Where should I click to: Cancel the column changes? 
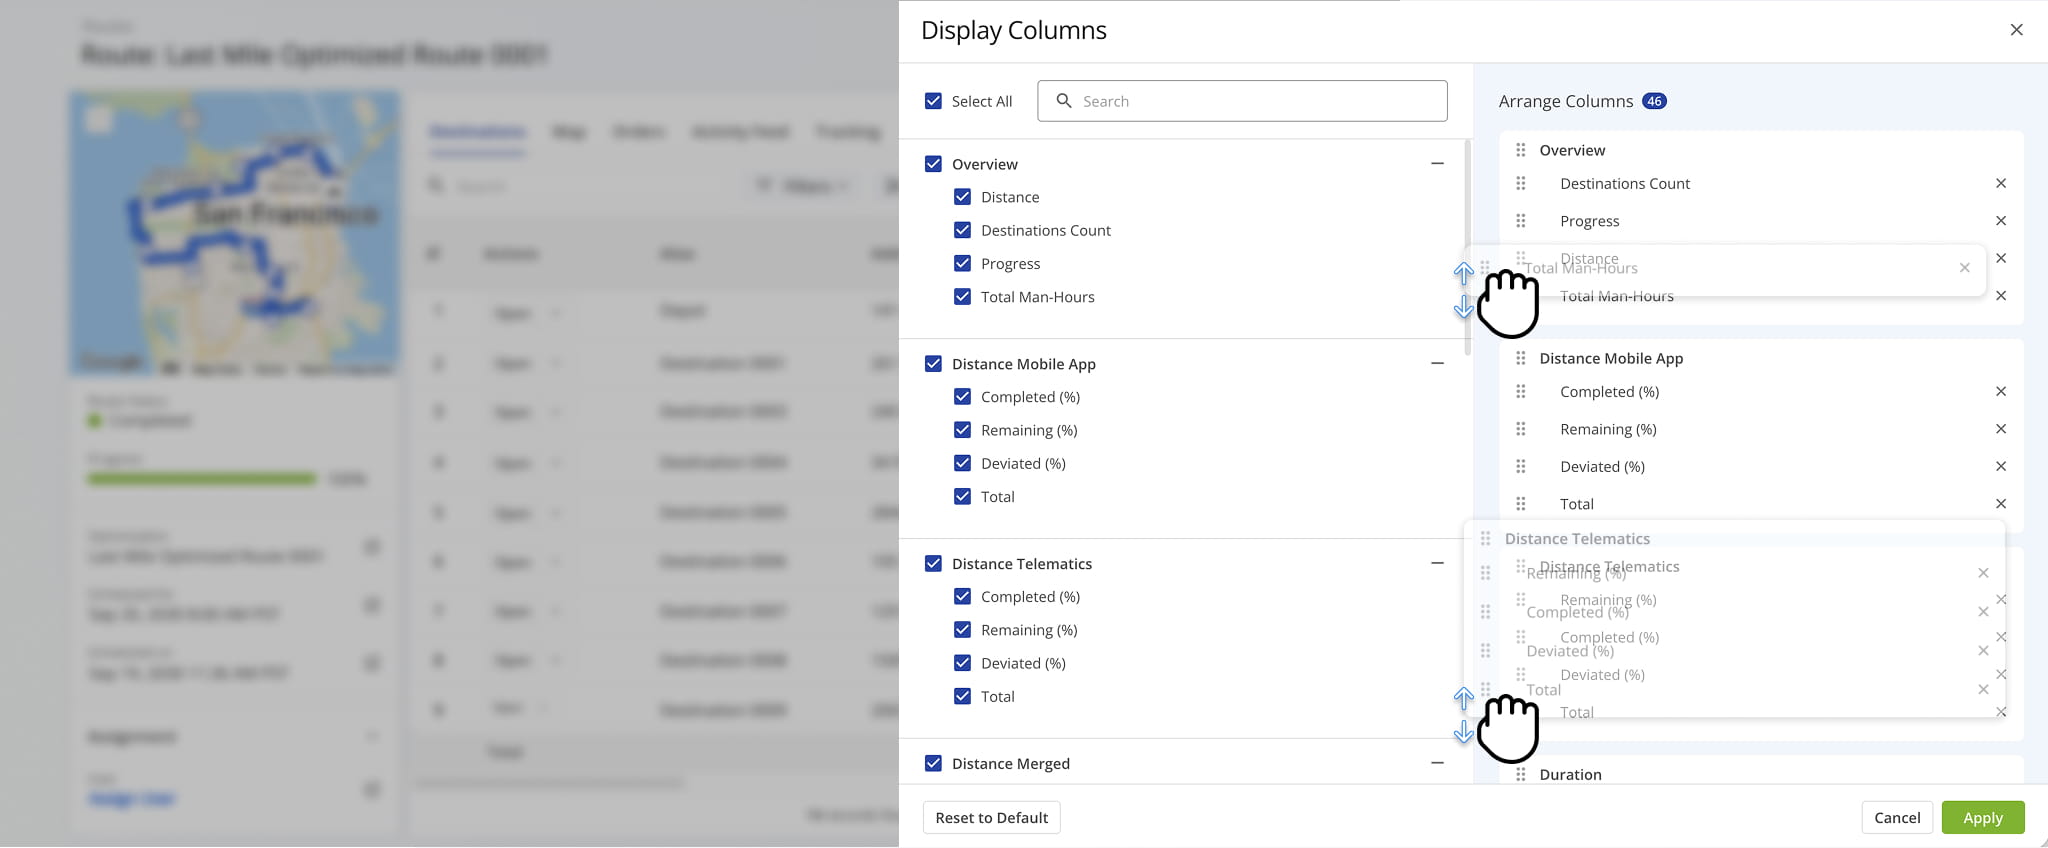click(x=1897, y=818)
